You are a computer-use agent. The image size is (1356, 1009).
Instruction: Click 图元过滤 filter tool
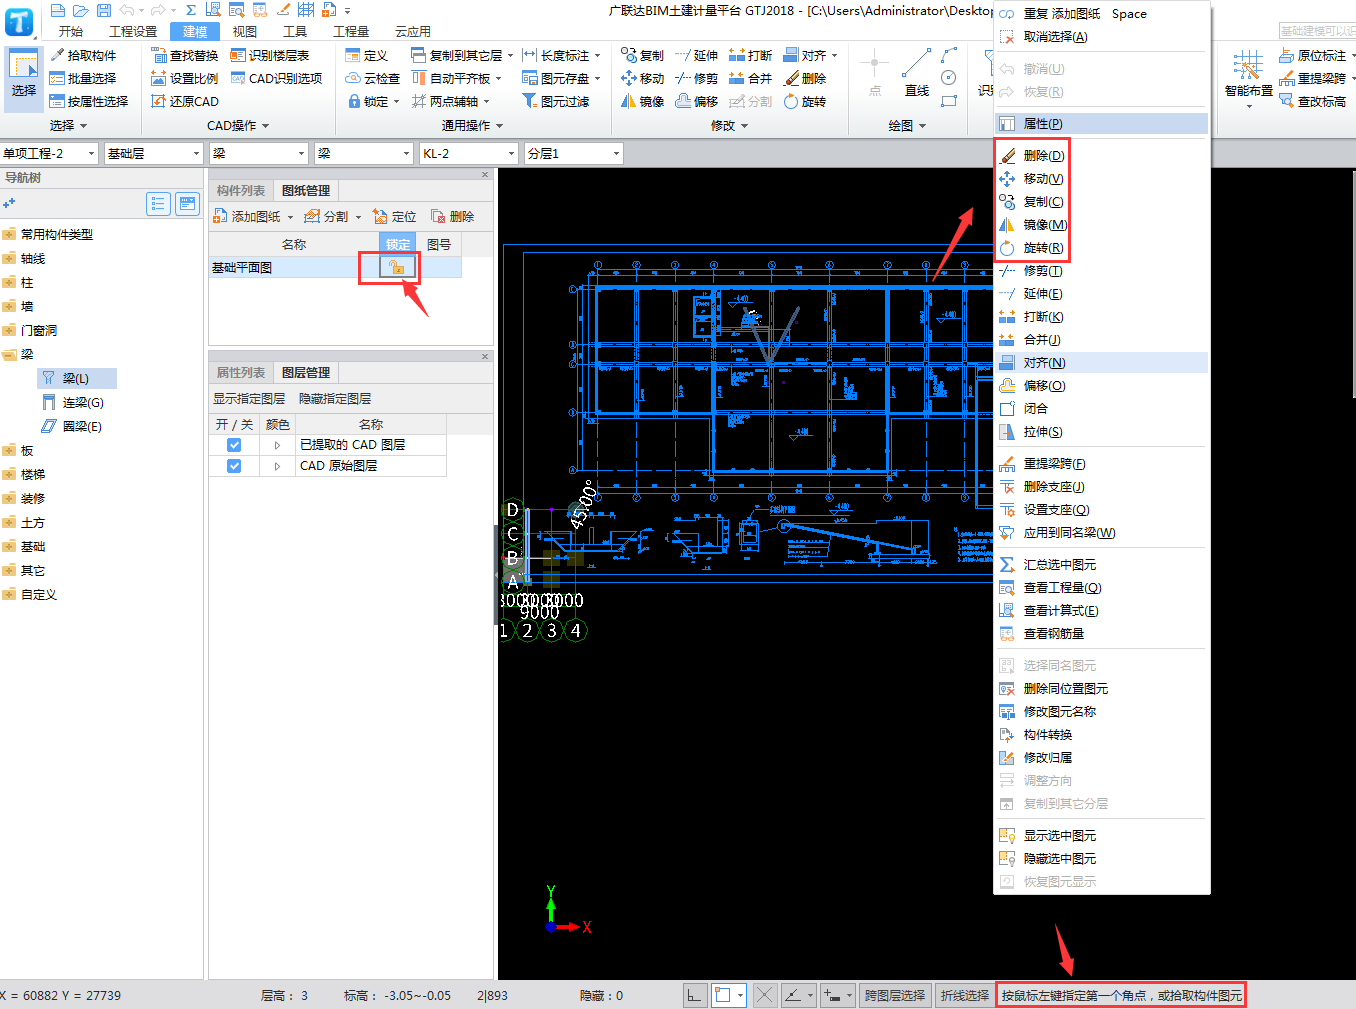point(556,101)
